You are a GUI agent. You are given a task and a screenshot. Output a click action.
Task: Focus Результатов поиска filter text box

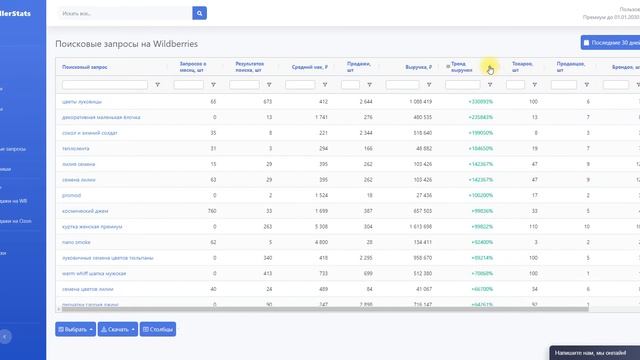coord(244,84)
